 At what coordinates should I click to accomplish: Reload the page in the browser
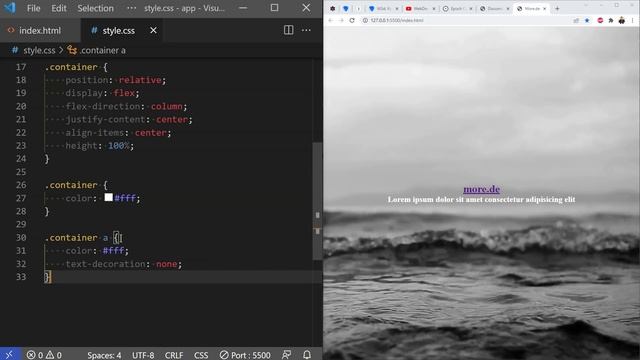(x=352, y=20)
